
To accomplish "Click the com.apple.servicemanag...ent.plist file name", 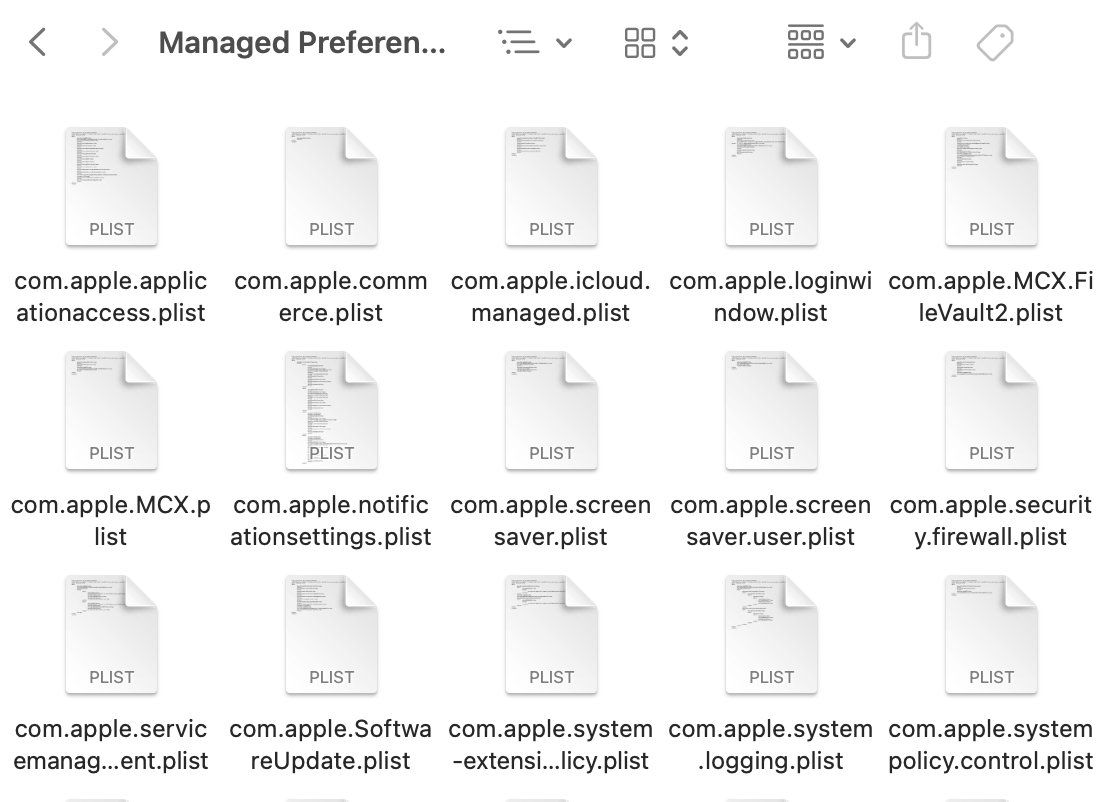I will 111,744.
